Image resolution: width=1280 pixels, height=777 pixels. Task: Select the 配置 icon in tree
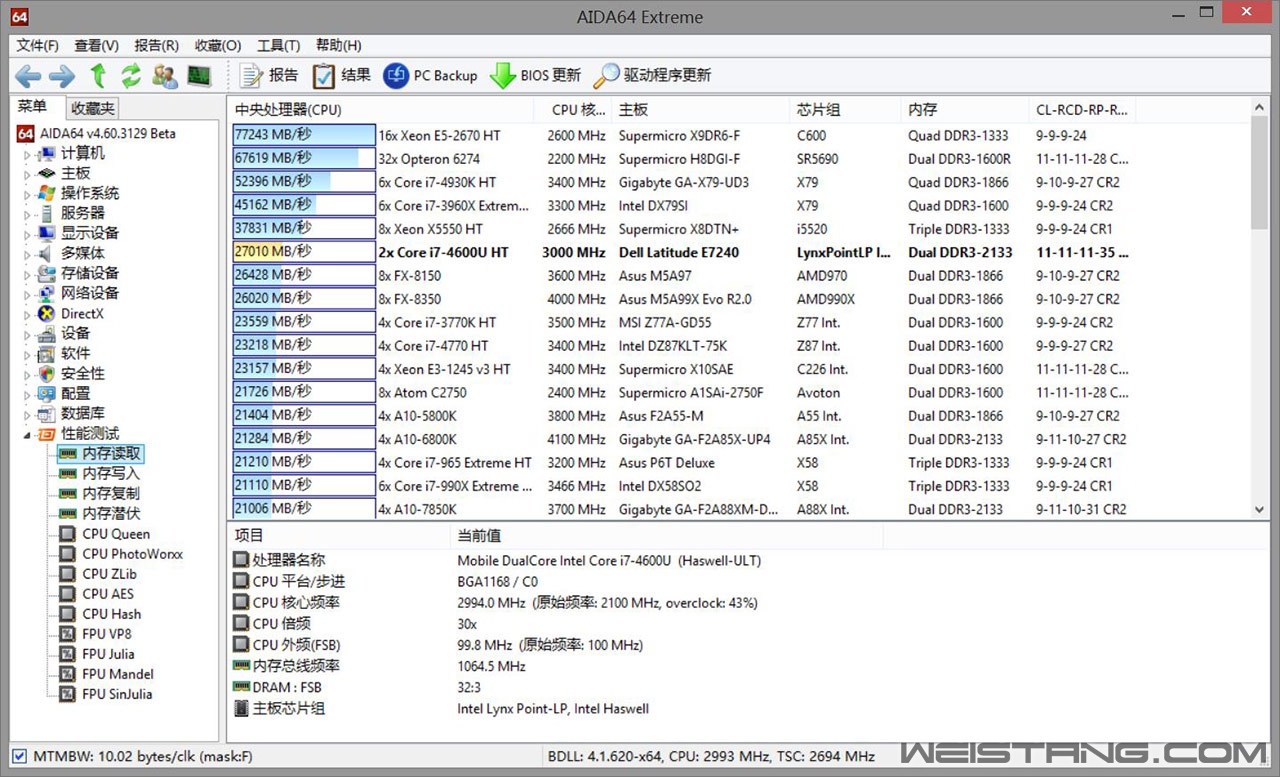[46, 393]
